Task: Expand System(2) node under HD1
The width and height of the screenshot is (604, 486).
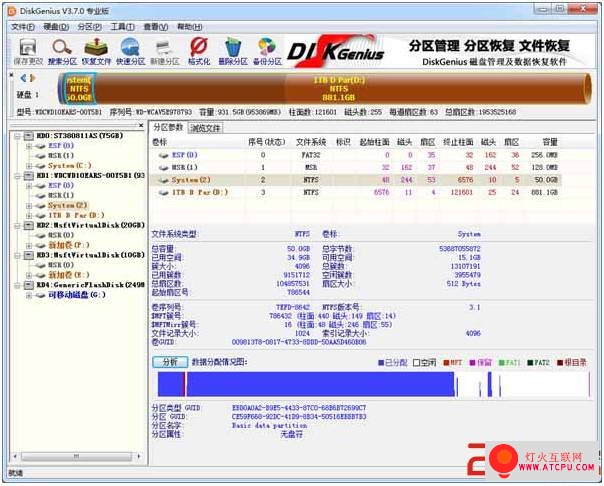Action: tap(29, 206)
